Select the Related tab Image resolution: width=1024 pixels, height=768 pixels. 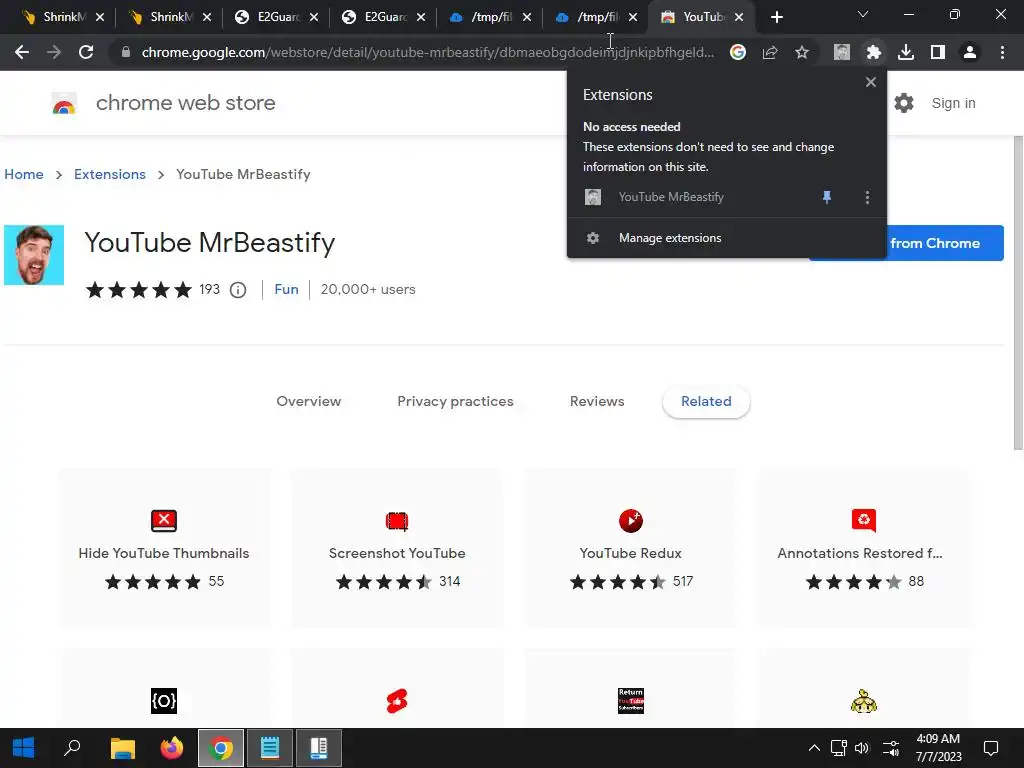pyautogui.click(x=706, y=402)
